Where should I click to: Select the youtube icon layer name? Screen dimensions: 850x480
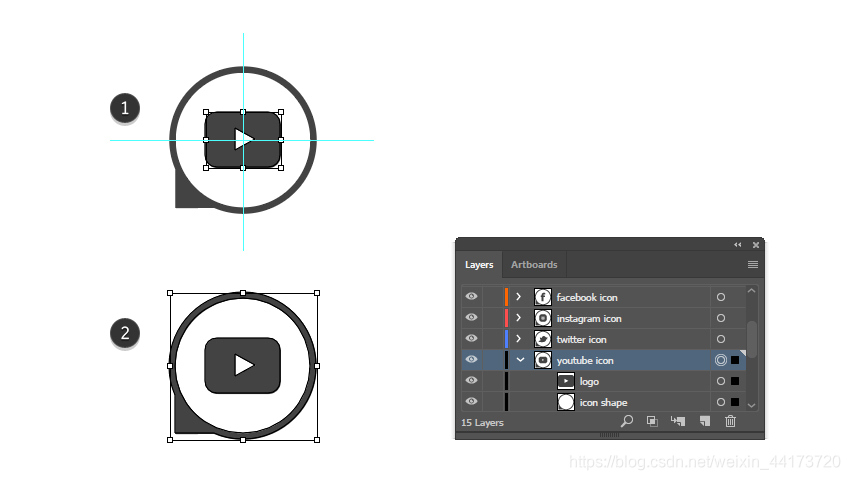click(585, 361)
